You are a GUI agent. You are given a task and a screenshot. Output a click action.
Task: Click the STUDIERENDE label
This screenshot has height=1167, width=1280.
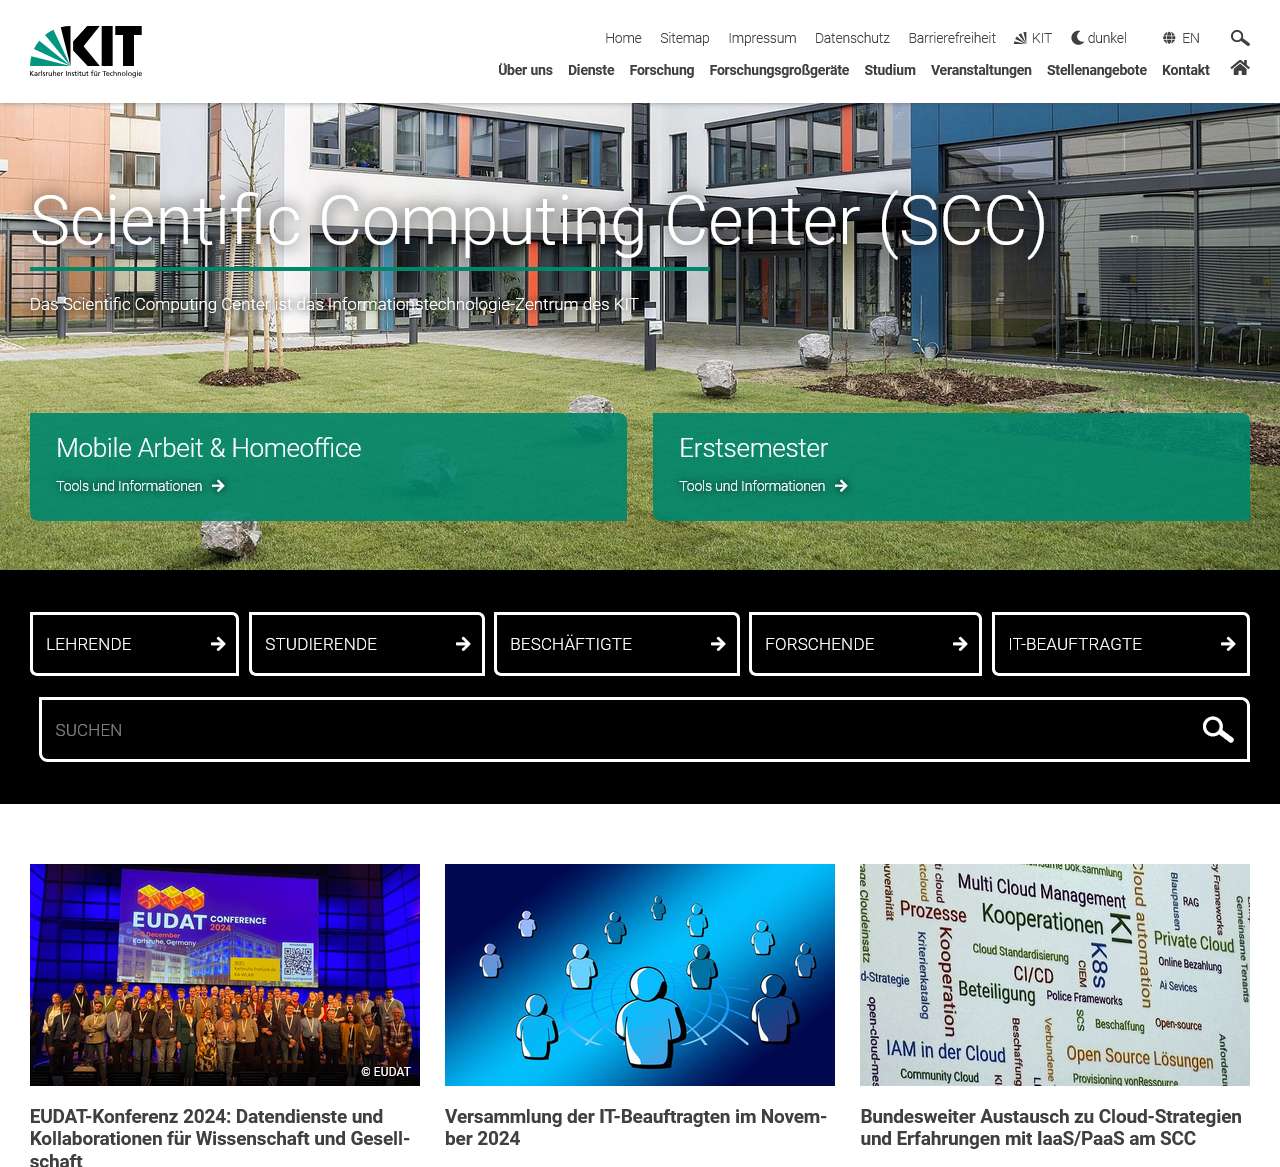click(x=321, y=644)
